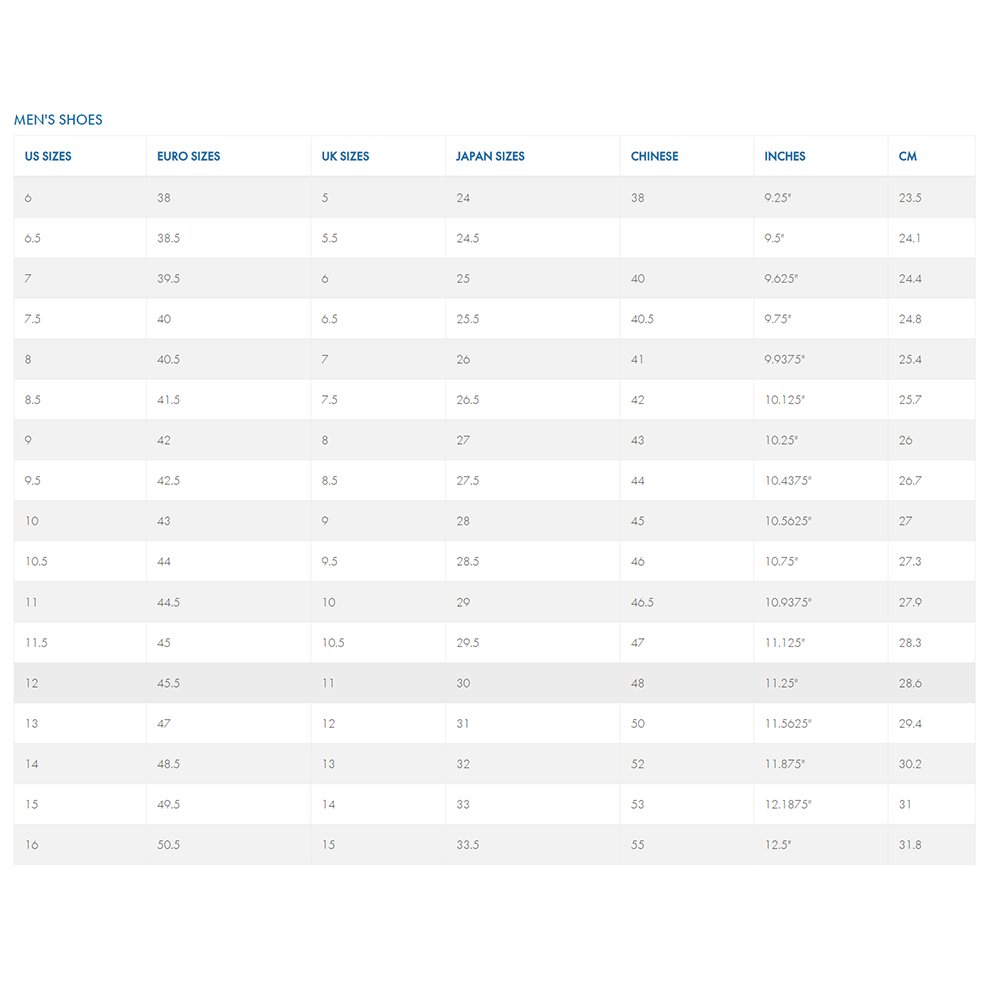Select the US size 12 highlighted row
Image resolution: width=1000 pixels, height=1000 pixels.
pyautogui.click(x=494, y=683)
